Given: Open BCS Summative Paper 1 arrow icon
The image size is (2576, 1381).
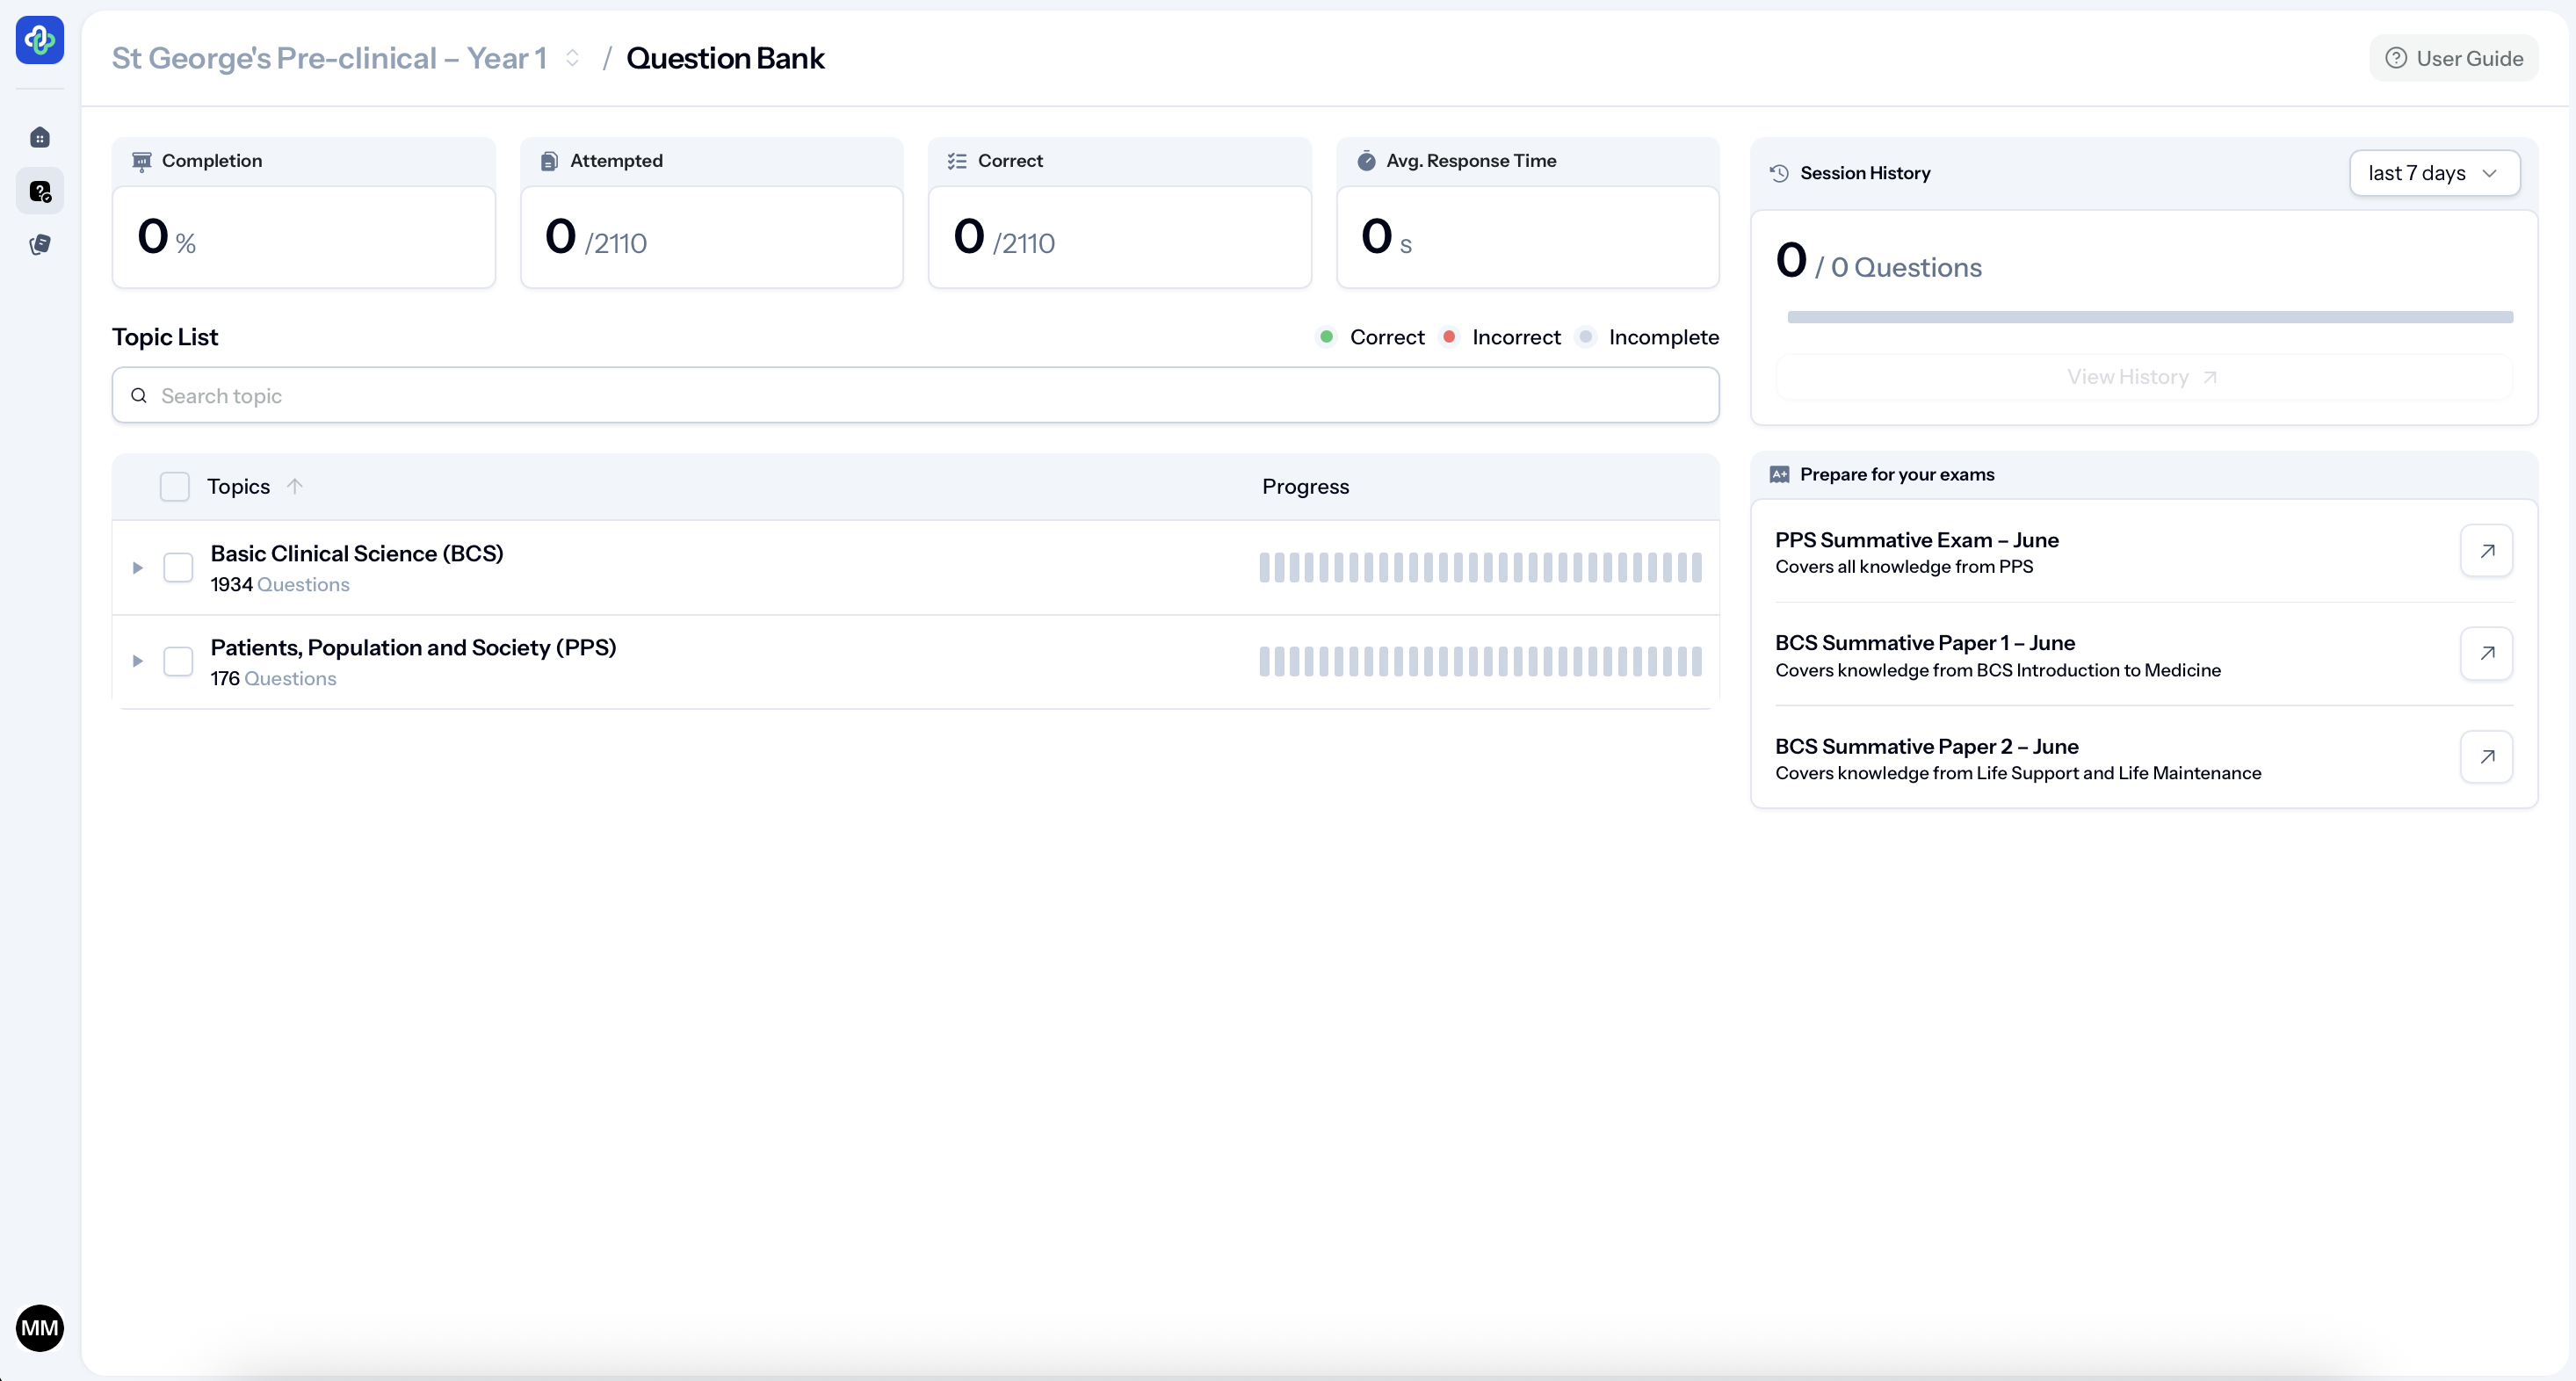Looking at the screenshot, I should 2486,653.
